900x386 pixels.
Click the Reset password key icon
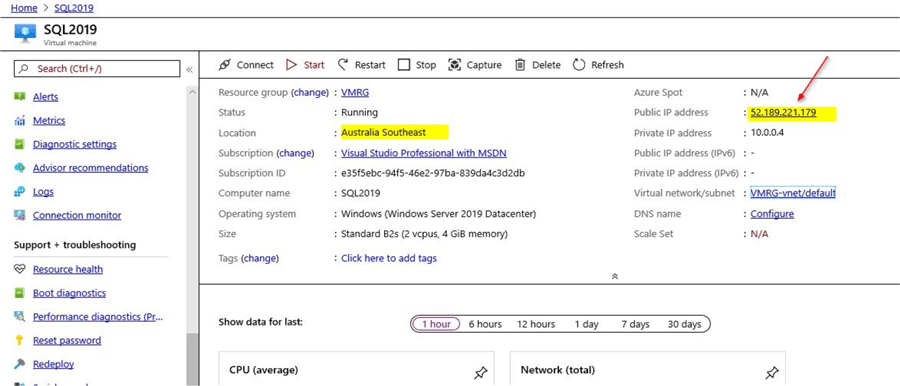point(20,340)
